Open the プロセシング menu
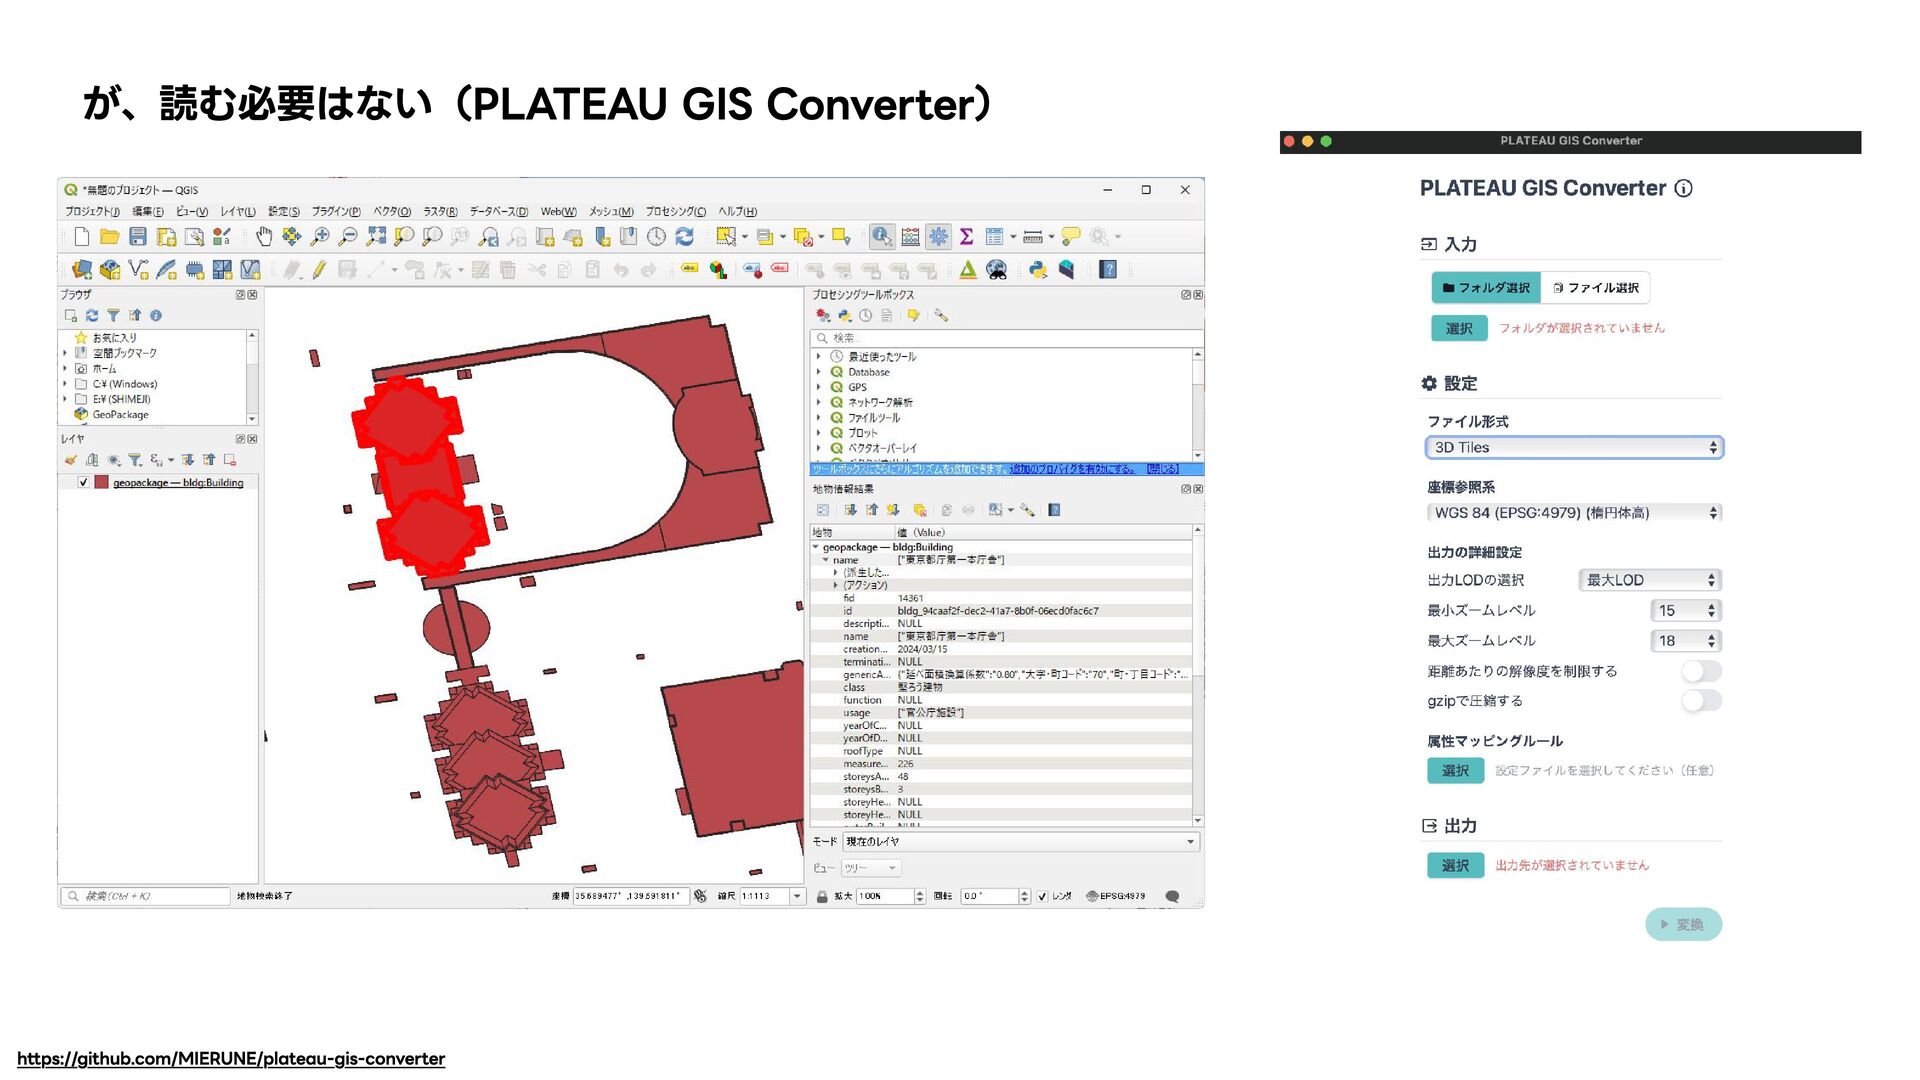The image size is (1920, 1080). pyautogui.click(x=675, y=212)
